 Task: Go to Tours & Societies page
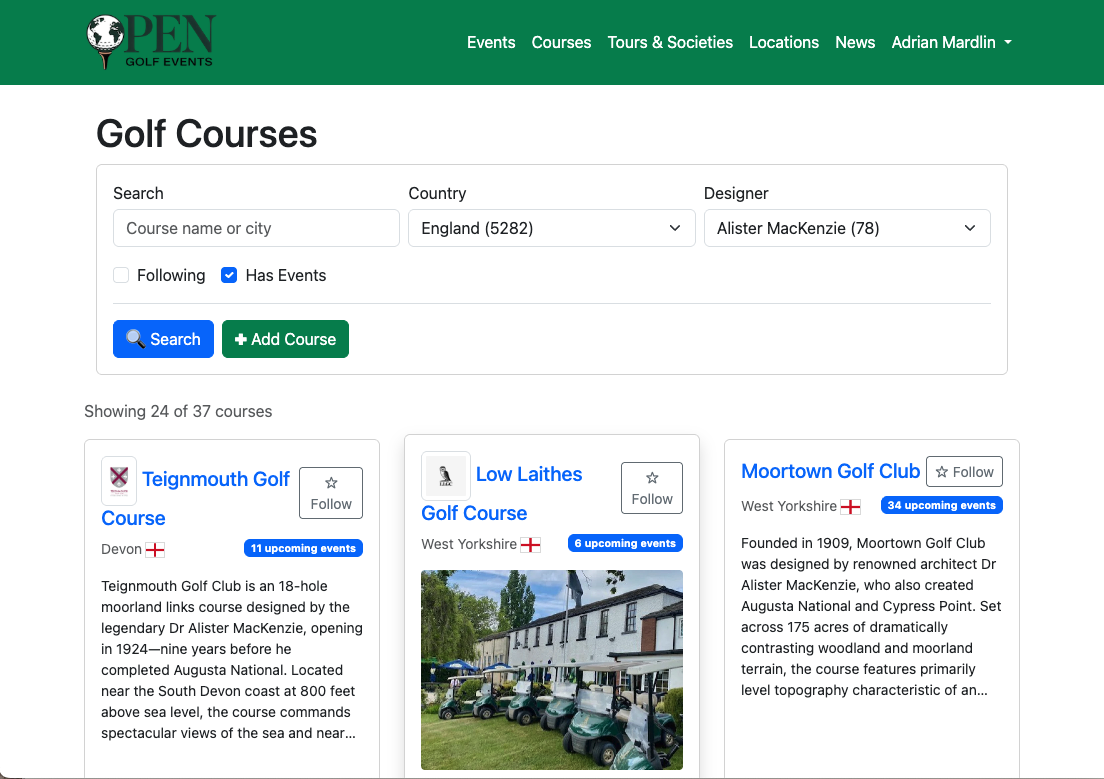[x=670, y=42]
